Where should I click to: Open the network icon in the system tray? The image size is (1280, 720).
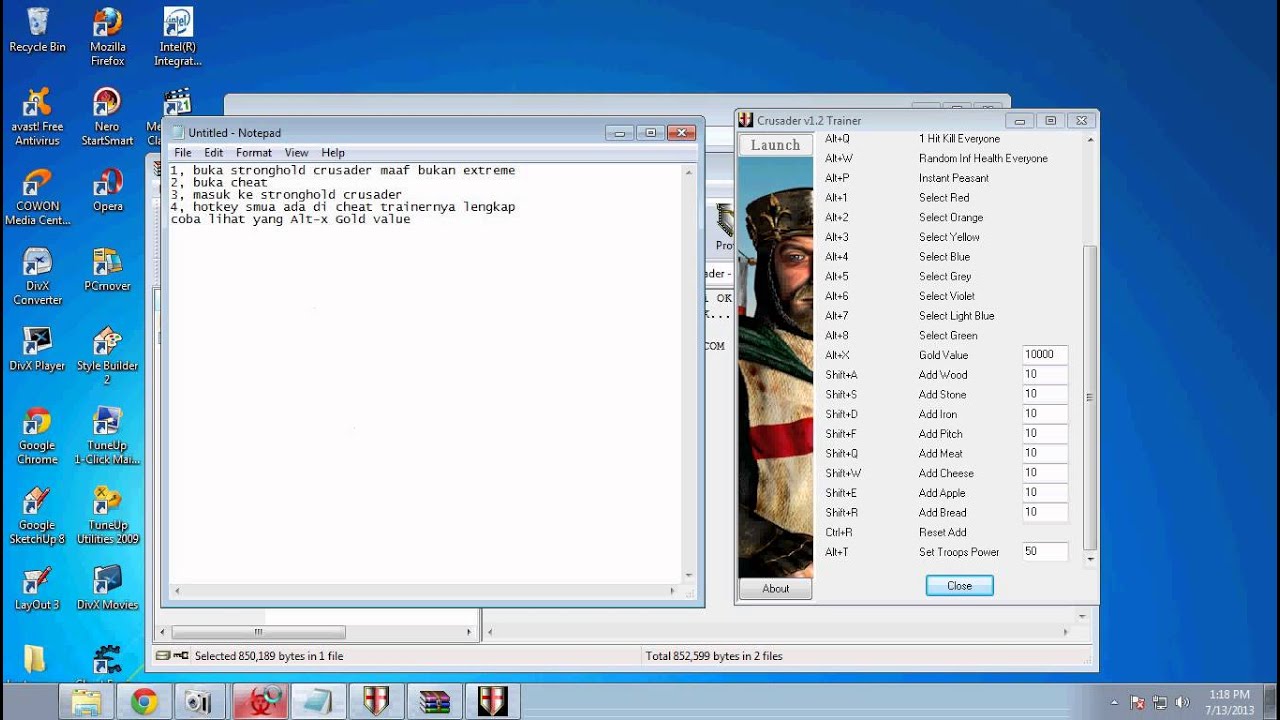[x=1160, y=702]
